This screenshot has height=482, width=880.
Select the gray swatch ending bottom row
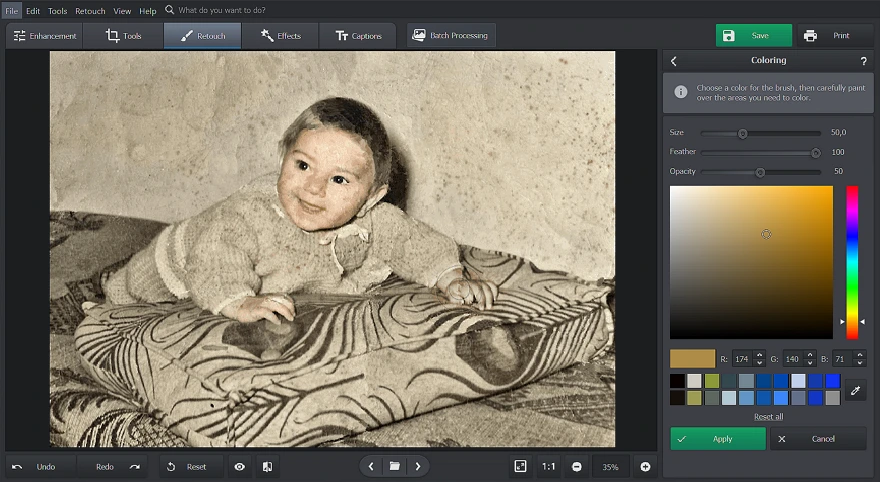833,398
